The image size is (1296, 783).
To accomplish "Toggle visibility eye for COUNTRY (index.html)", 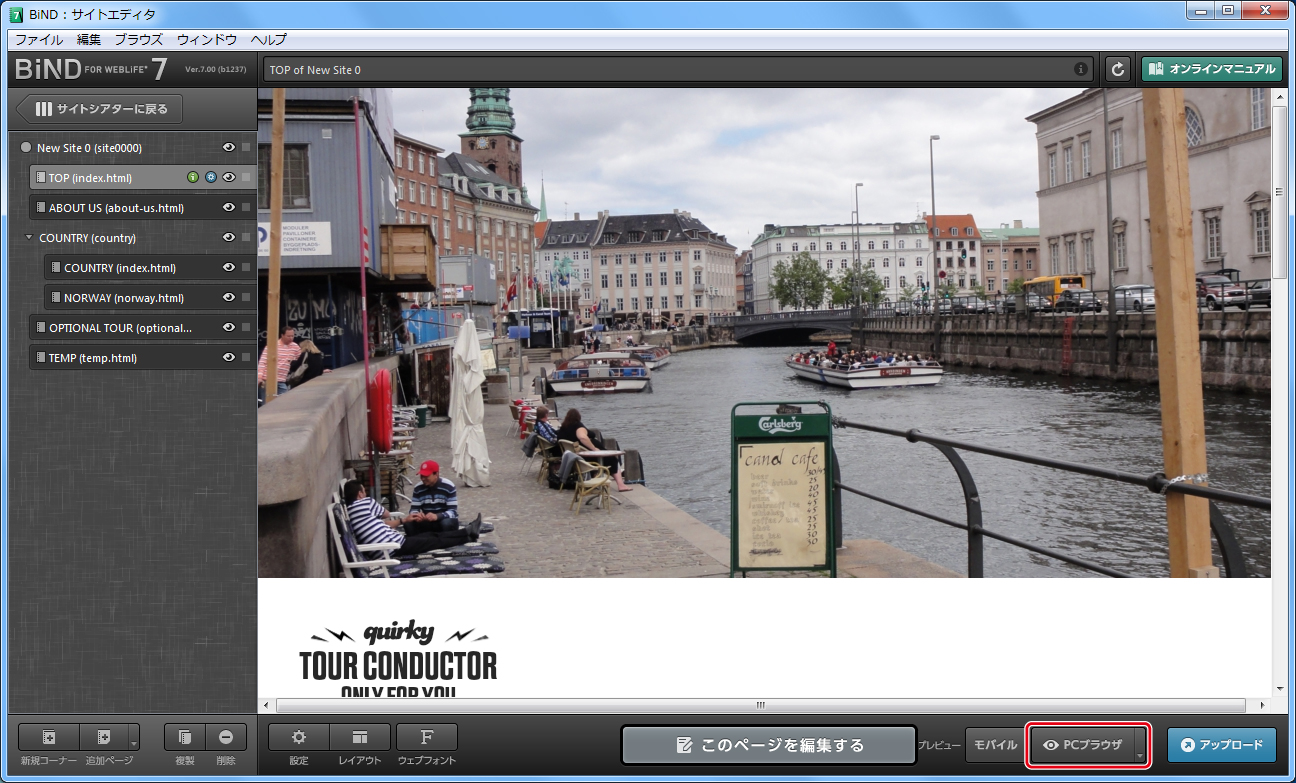I will 229,268.
